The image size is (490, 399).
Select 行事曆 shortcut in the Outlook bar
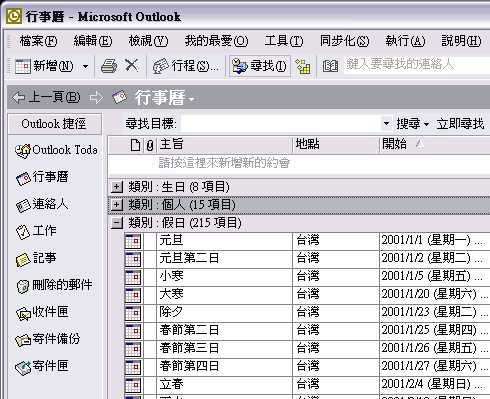42,177
